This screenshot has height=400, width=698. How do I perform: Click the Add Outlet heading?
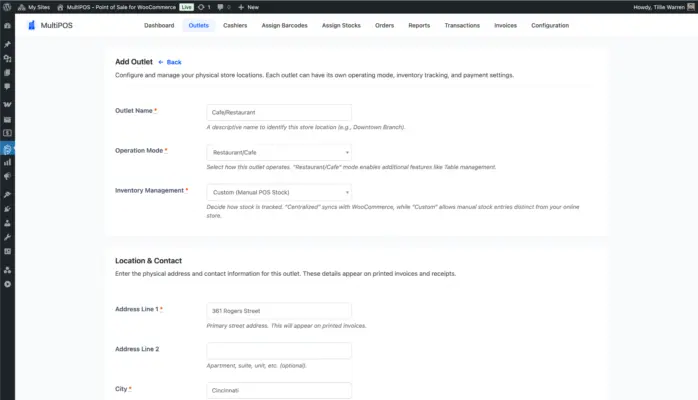(x=134, y=62)
